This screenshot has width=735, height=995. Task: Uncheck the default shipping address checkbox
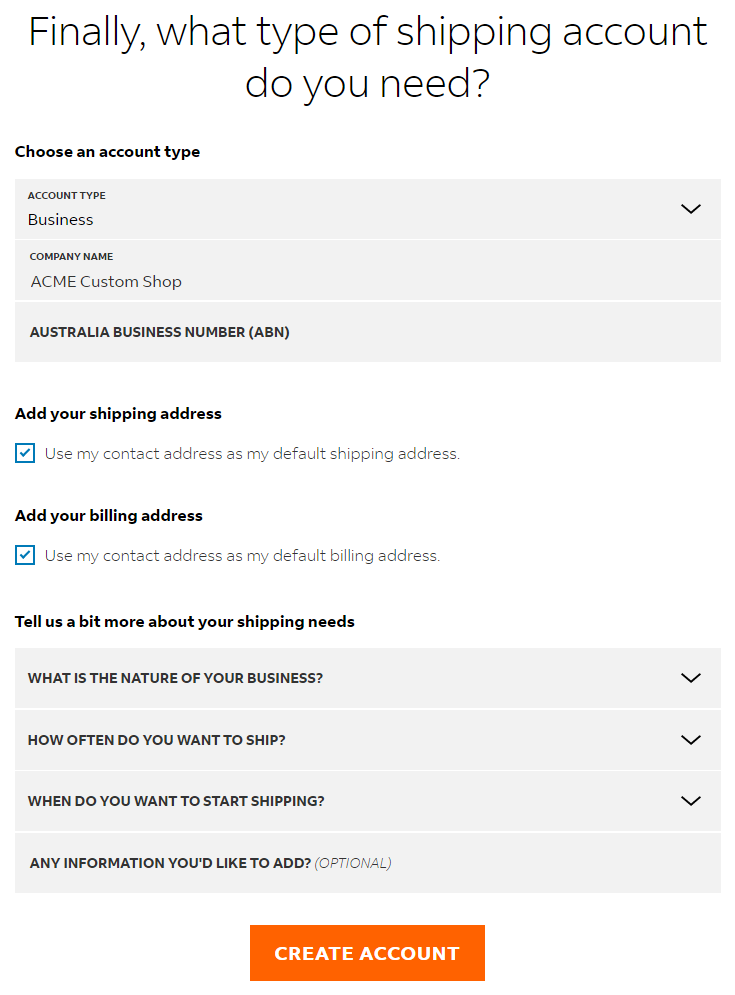24,453
